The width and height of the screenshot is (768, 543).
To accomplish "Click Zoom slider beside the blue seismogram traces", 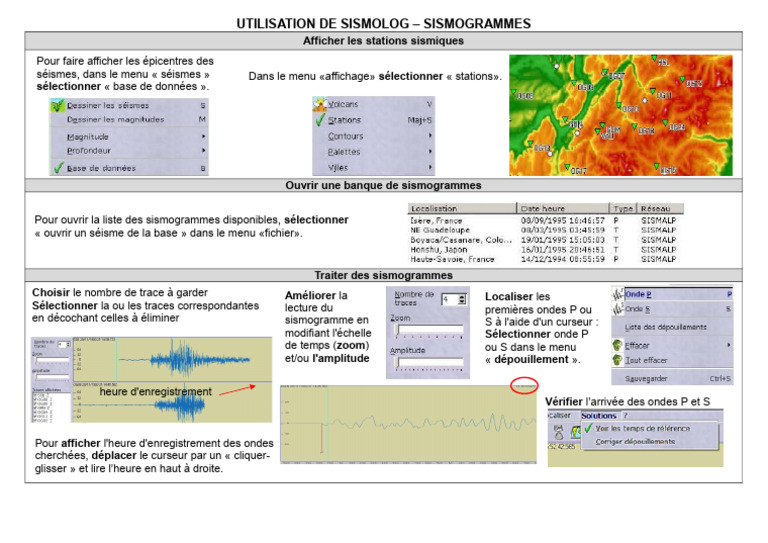I will [x=52, y=360].
